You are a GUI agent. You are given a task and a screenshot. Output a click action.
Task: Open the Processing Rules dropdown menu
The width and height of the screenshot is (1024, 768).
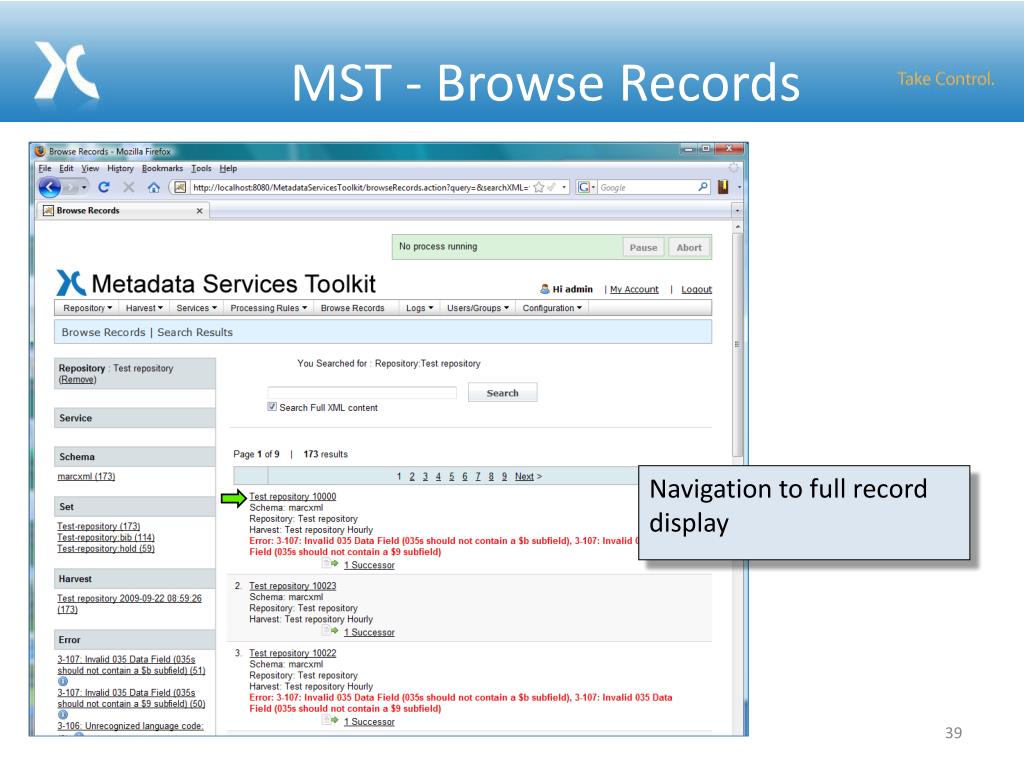(268, 308)
